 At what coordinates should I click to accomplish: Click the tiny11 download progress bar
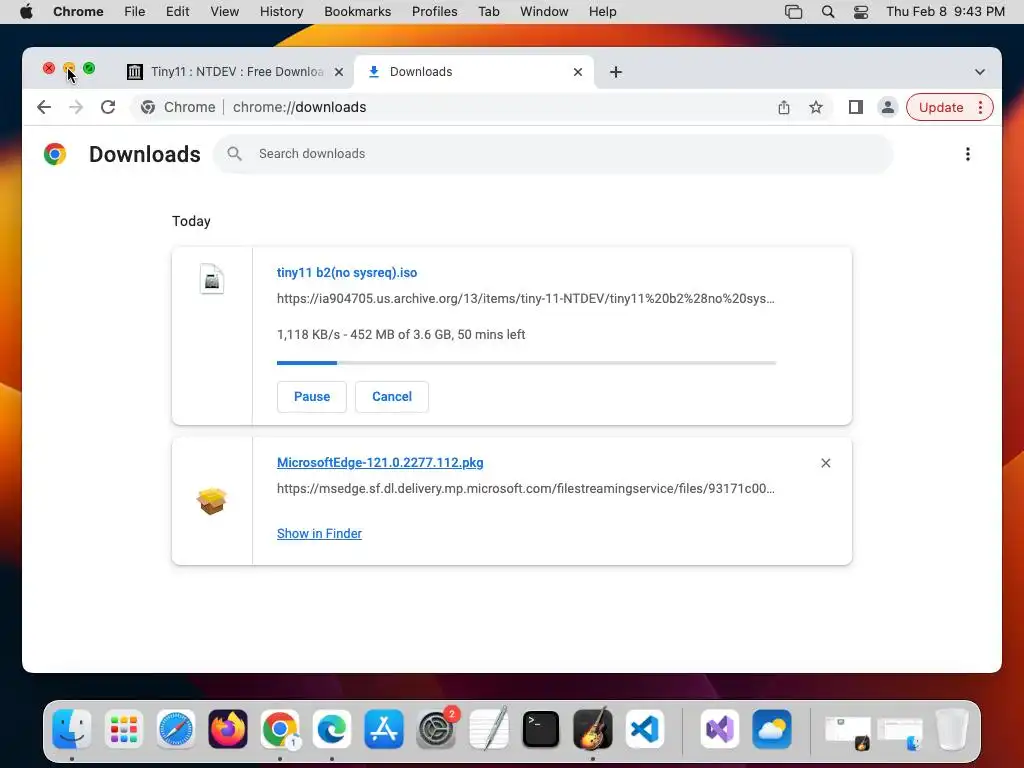click(526, 362)
